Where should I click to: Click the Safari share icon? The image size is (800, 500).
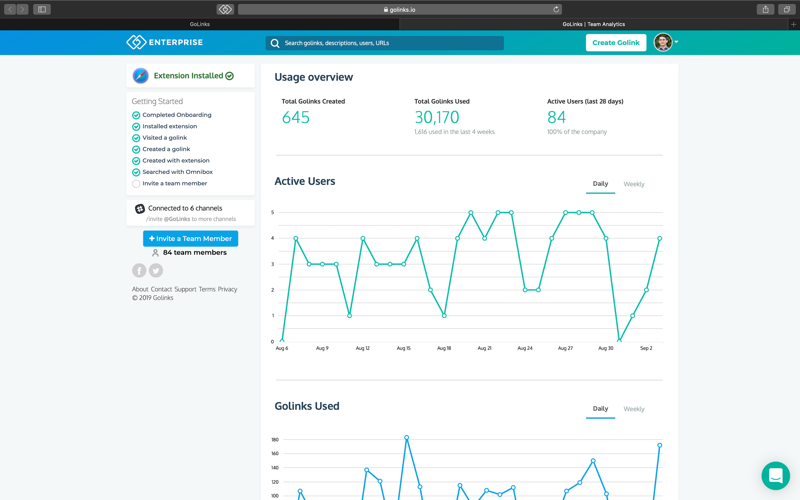[765, 9]
